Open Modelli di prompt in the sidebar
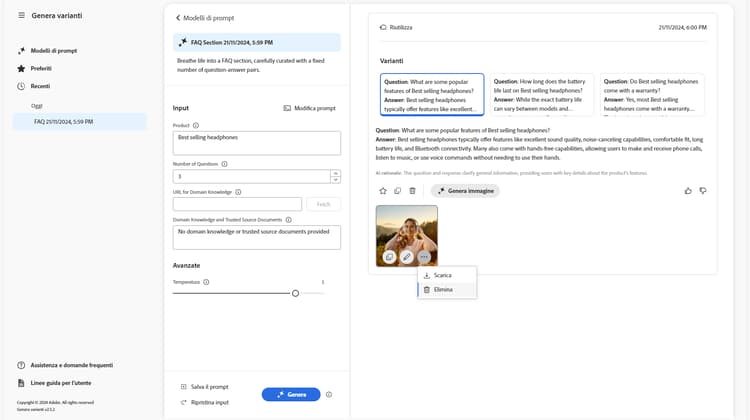The height and width of the screenshot is (420, 750). [48, 51]
